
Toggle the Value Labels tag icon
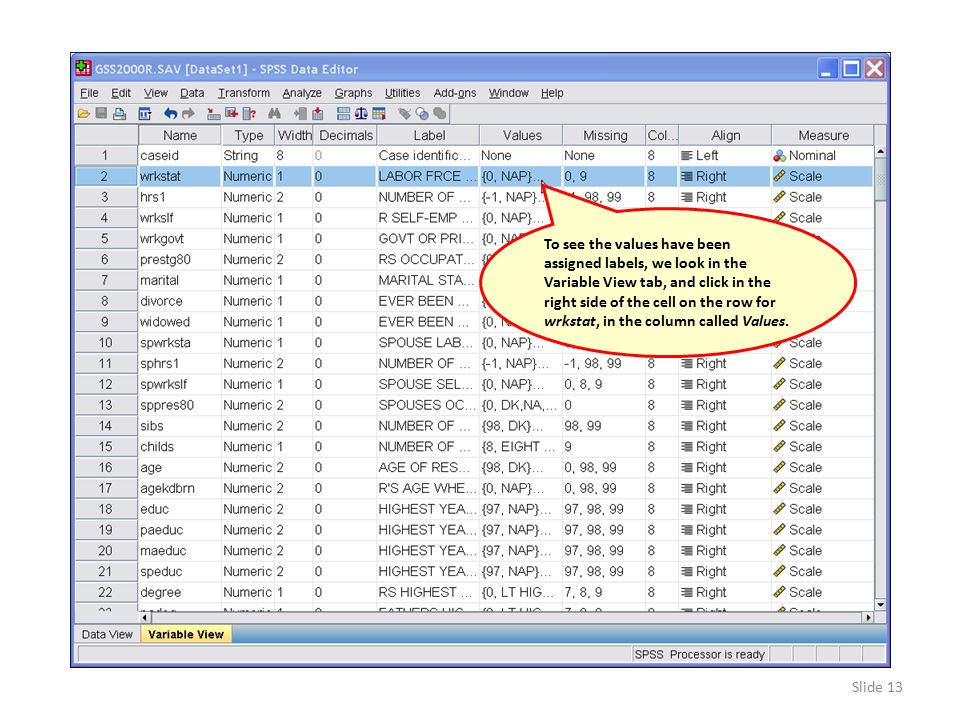click(404, 113)
